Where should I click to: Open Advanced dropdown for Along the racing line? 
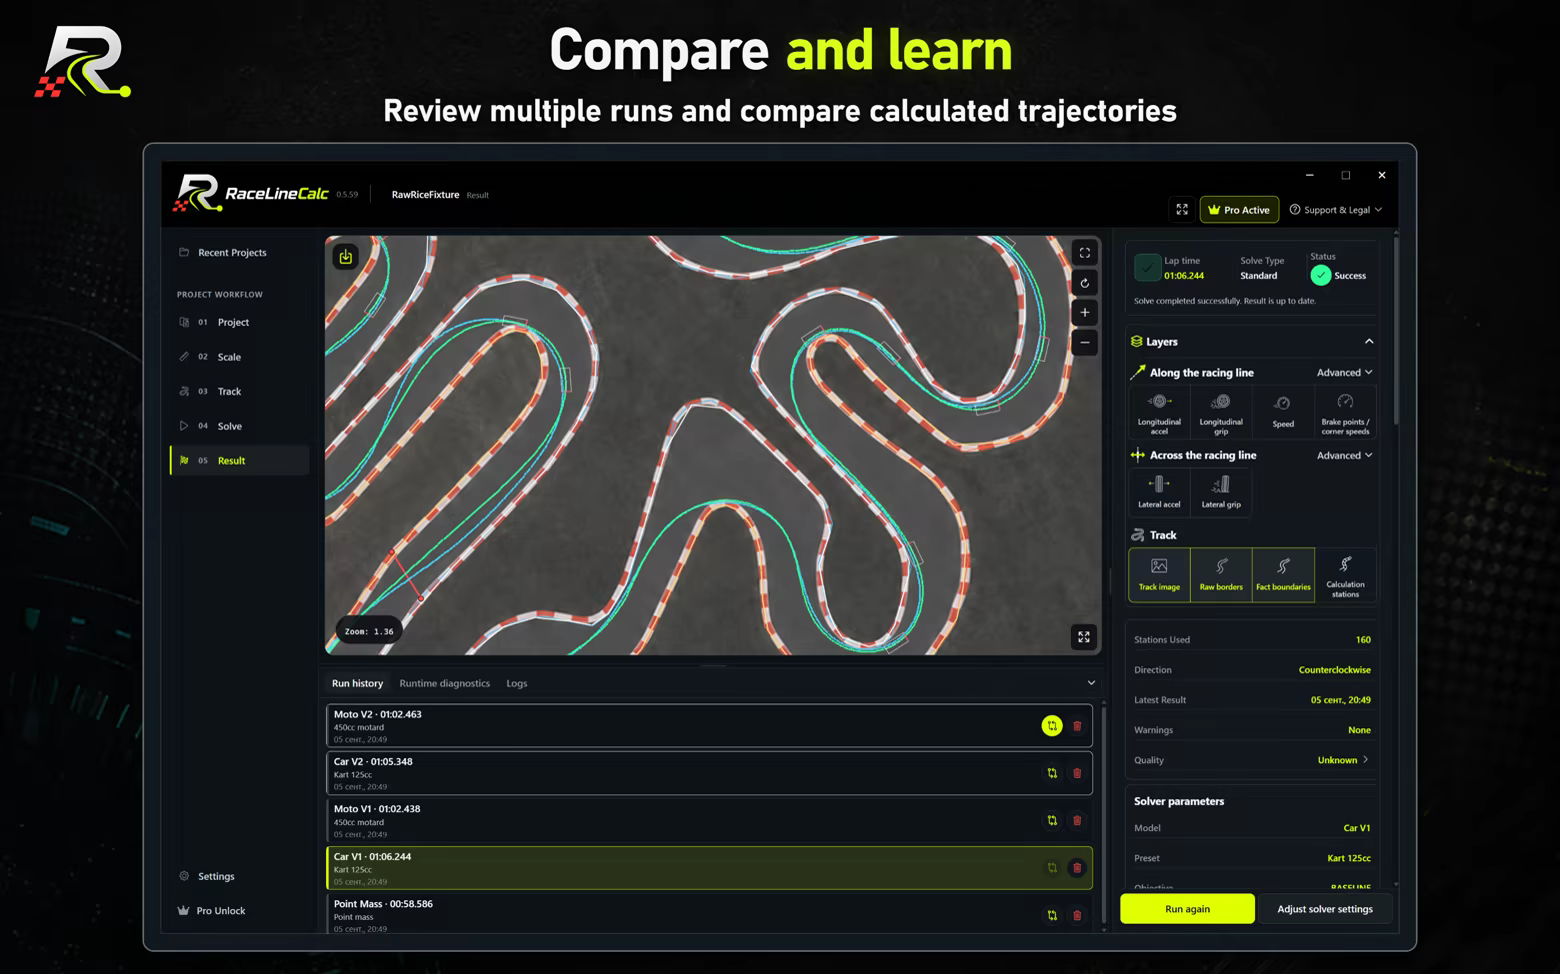(x=1344, y=373)
